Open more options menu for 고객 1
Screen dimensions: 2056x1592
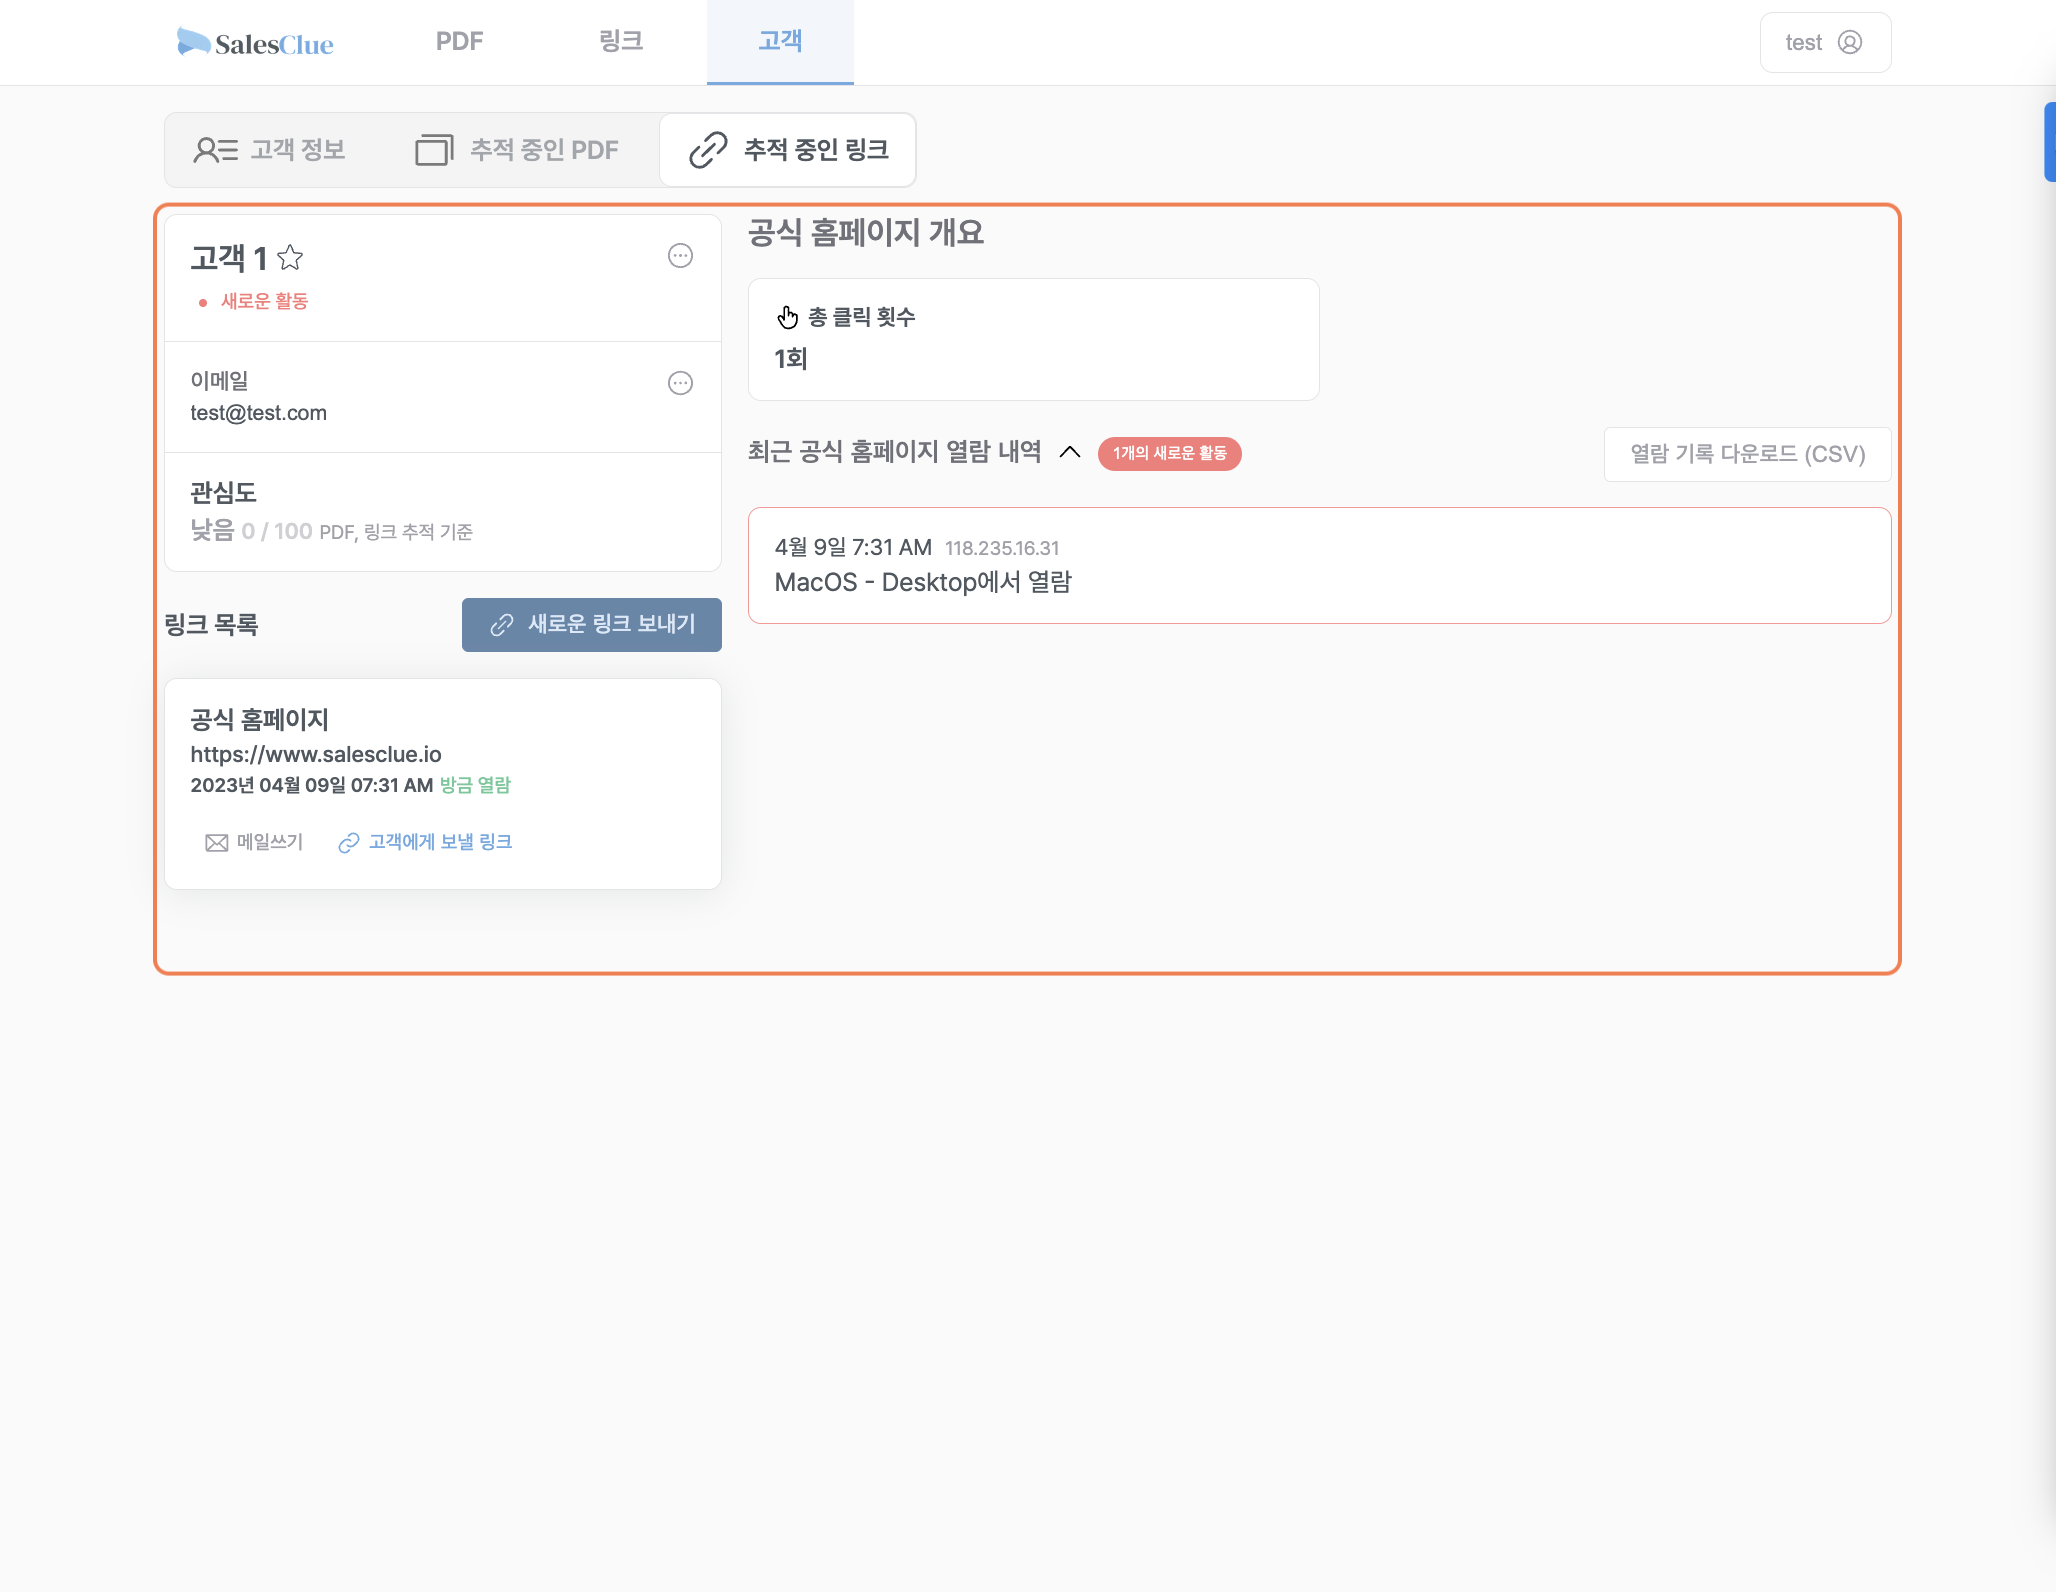680,256
